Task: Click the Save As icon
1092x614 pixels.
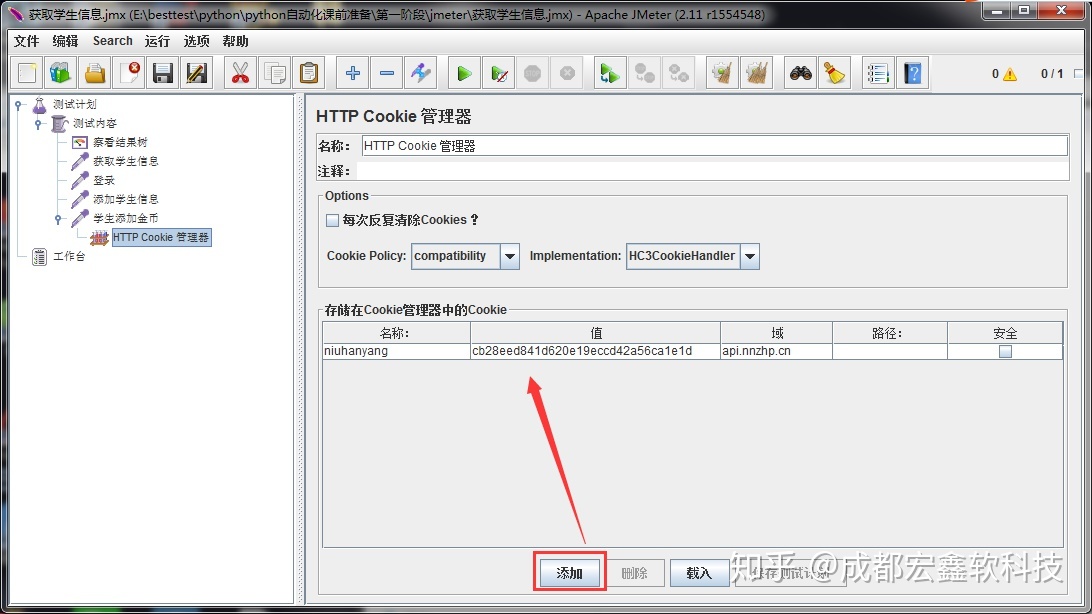Action: 197,73
